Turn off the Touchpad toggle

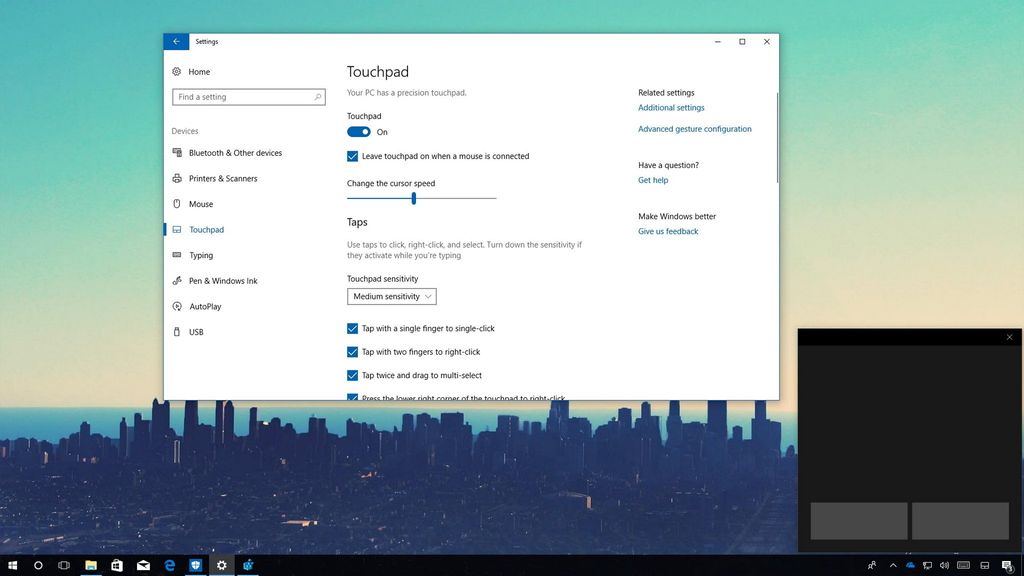(359, 131)
